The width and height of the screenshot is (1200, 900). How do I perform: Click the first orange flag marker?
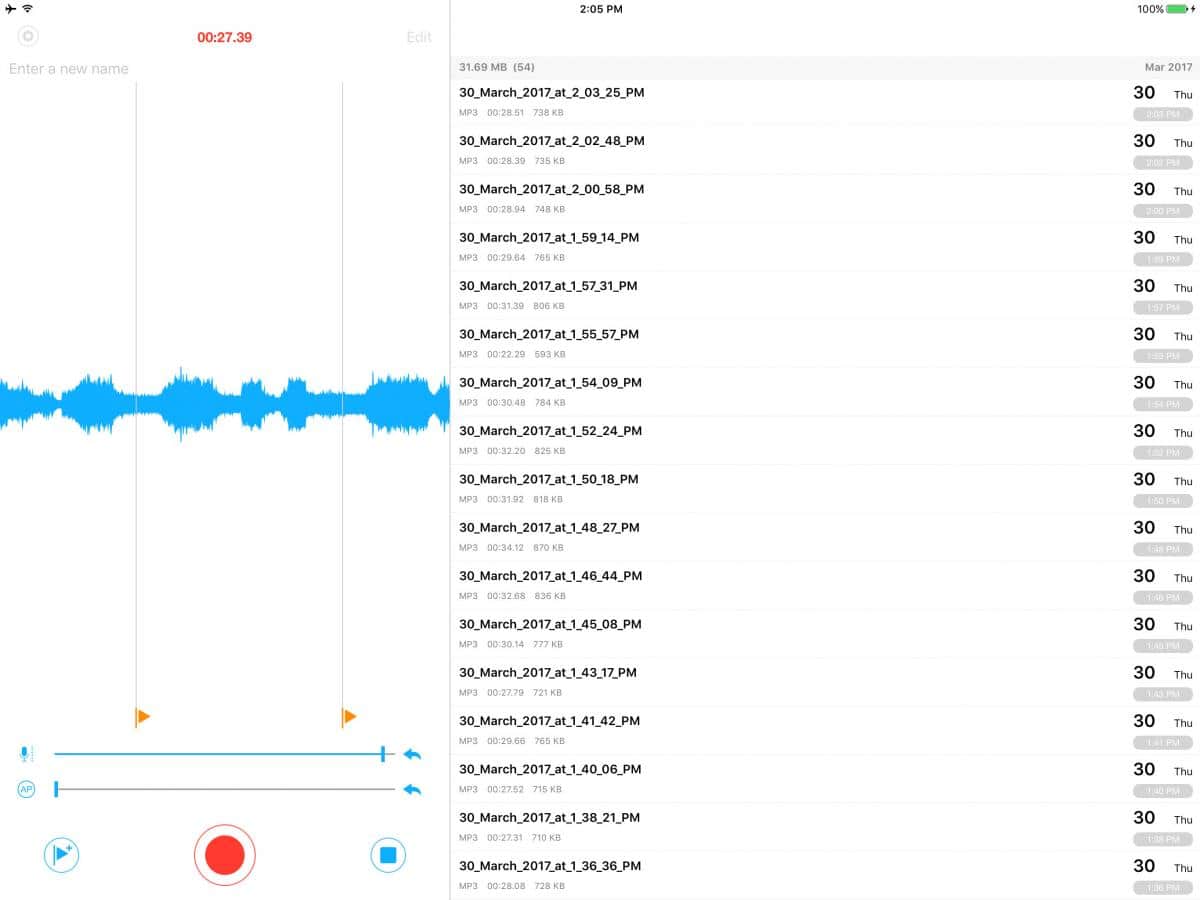tap(143, 716)
